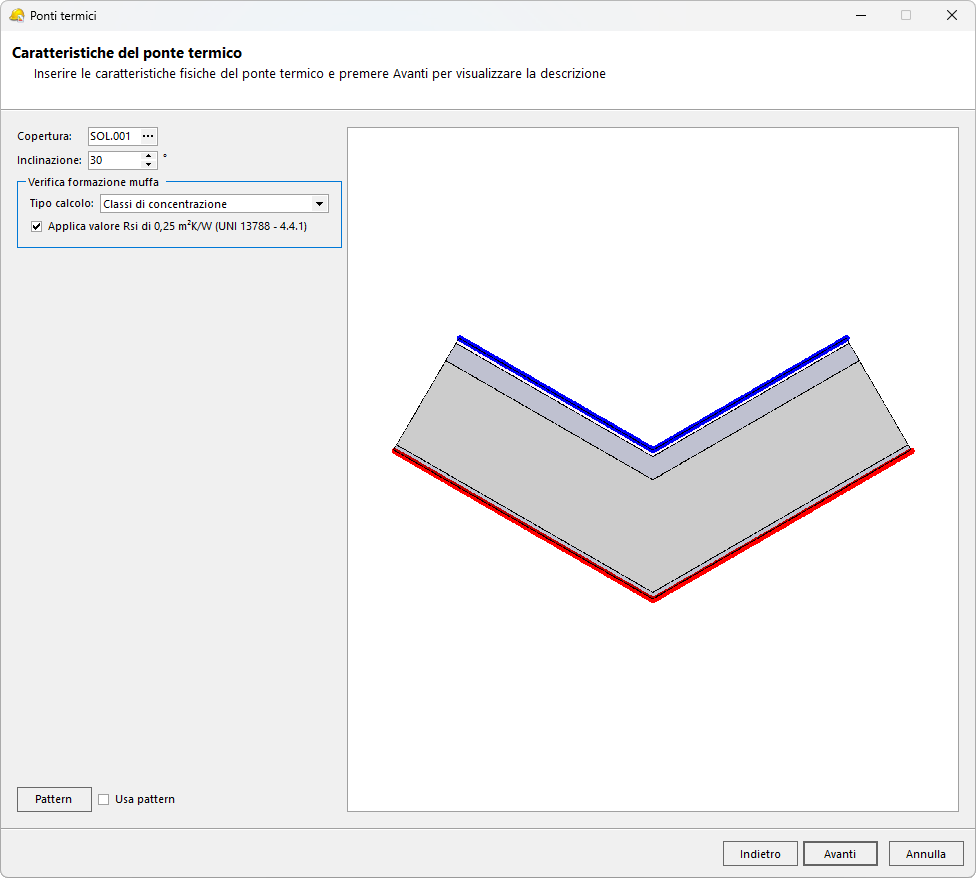Click the hard-hat app icon in title bar
The image size is (976, 878).
16,16
